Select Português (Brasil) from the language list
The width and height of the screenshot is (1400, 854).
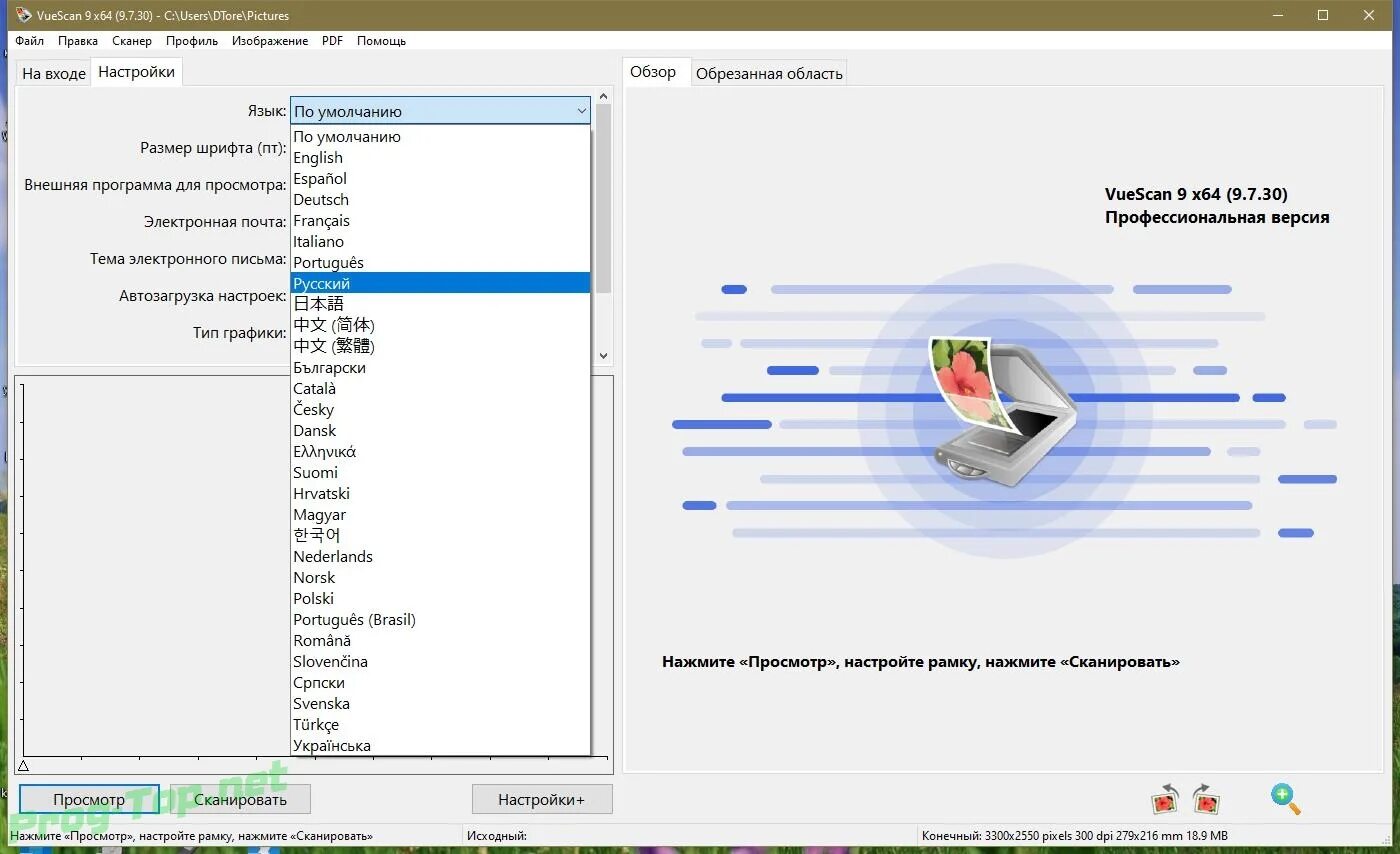pyautogui.click(x=440, y=619)
